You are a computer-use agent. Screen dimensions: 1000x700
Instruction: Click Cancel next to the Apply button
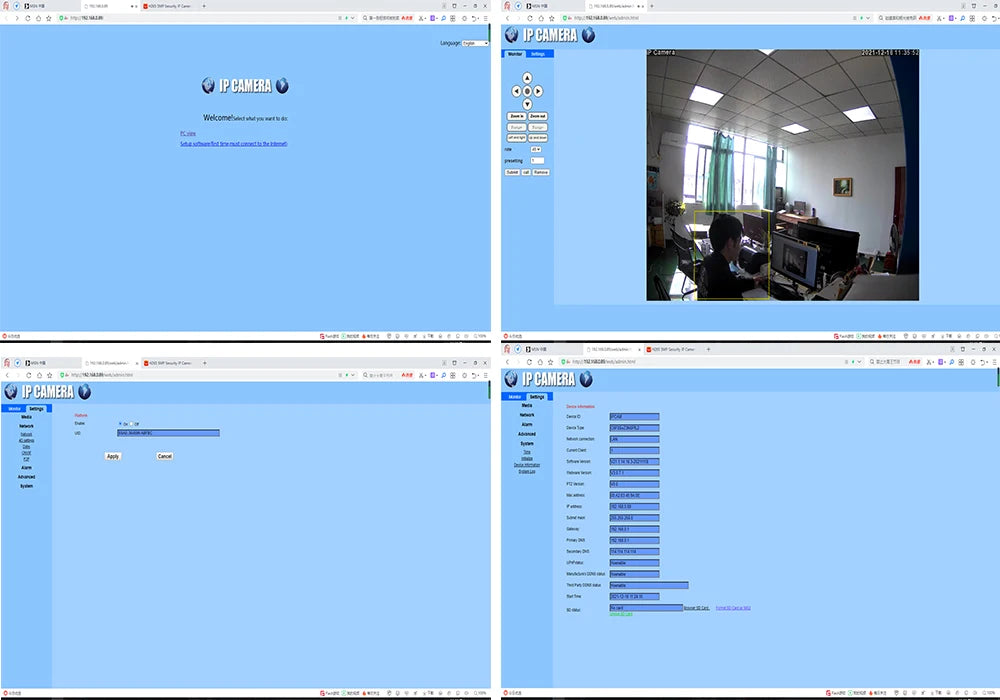pos(165,456)
